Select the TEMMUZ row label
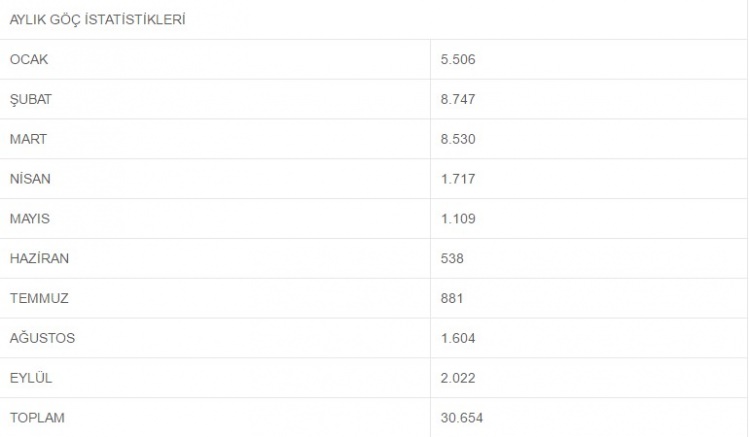750x437 pixels. coord(39,298)
